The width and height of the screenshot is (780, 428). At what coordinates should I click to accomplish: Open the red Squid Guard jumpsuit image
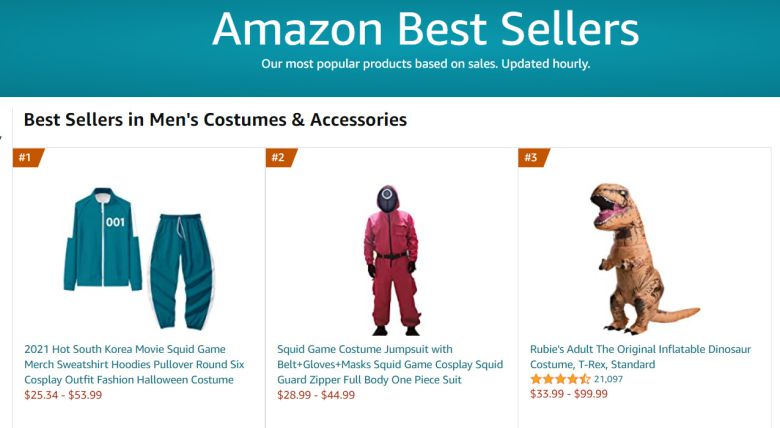(390, 259)
